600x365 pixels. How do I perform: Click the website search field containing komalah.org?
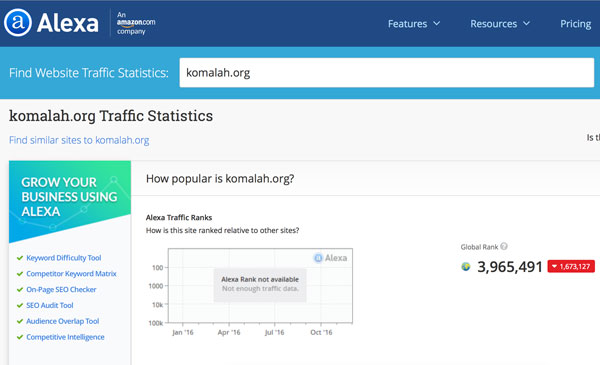[x=386, y=73]
